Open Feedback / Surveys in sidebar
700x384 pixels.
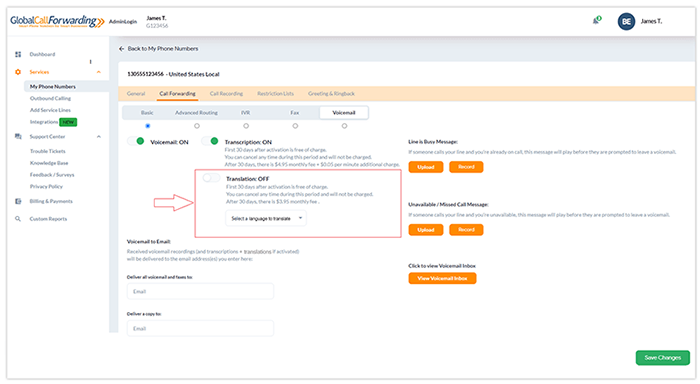click(x=52, y=175)
